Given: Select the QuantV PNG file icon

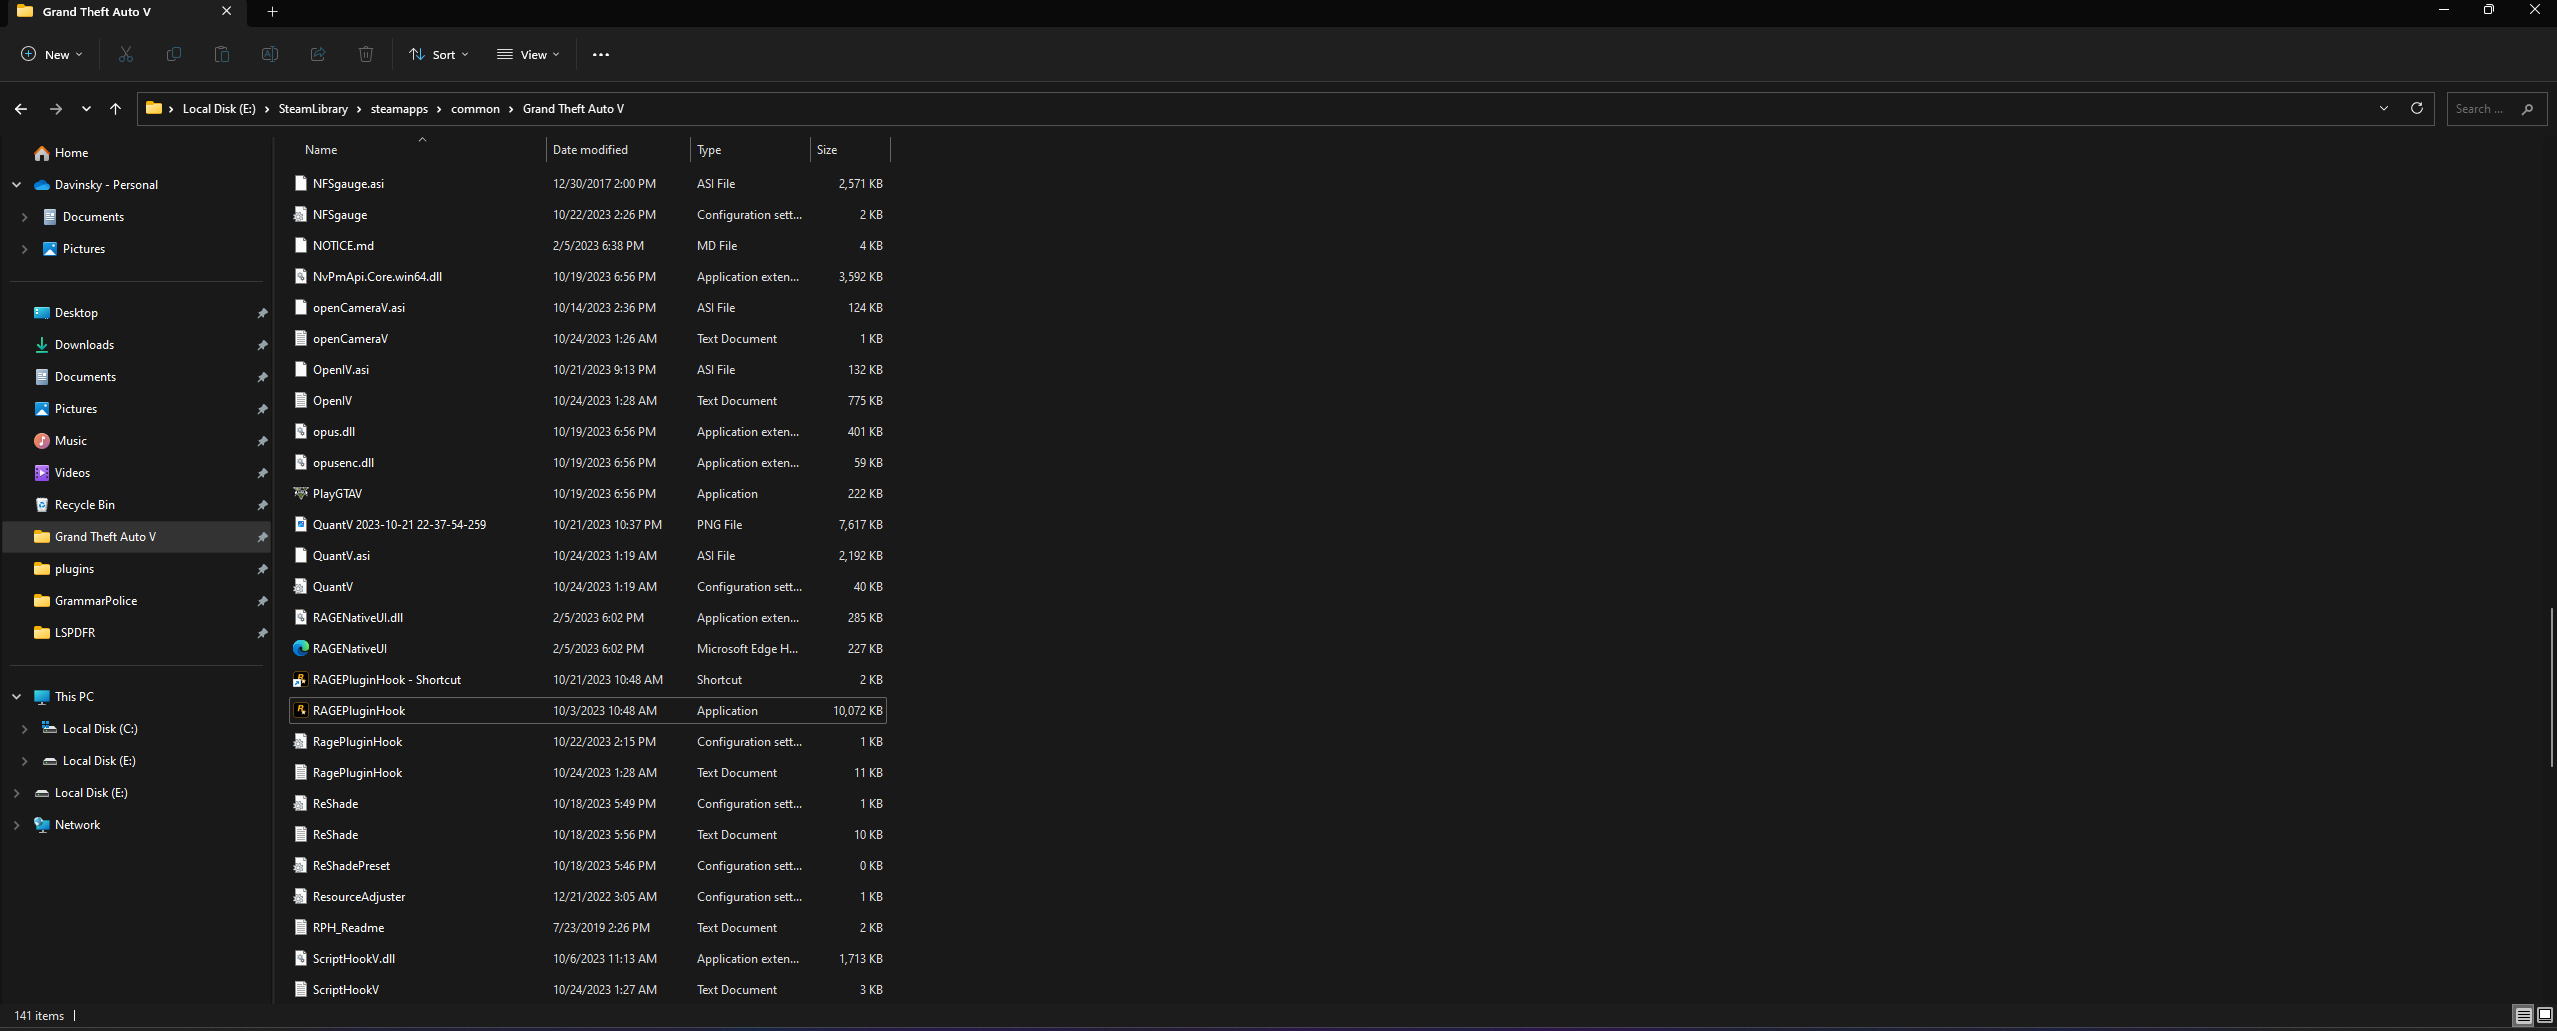Looking at the screenshot, I should [x=301, y=525].
